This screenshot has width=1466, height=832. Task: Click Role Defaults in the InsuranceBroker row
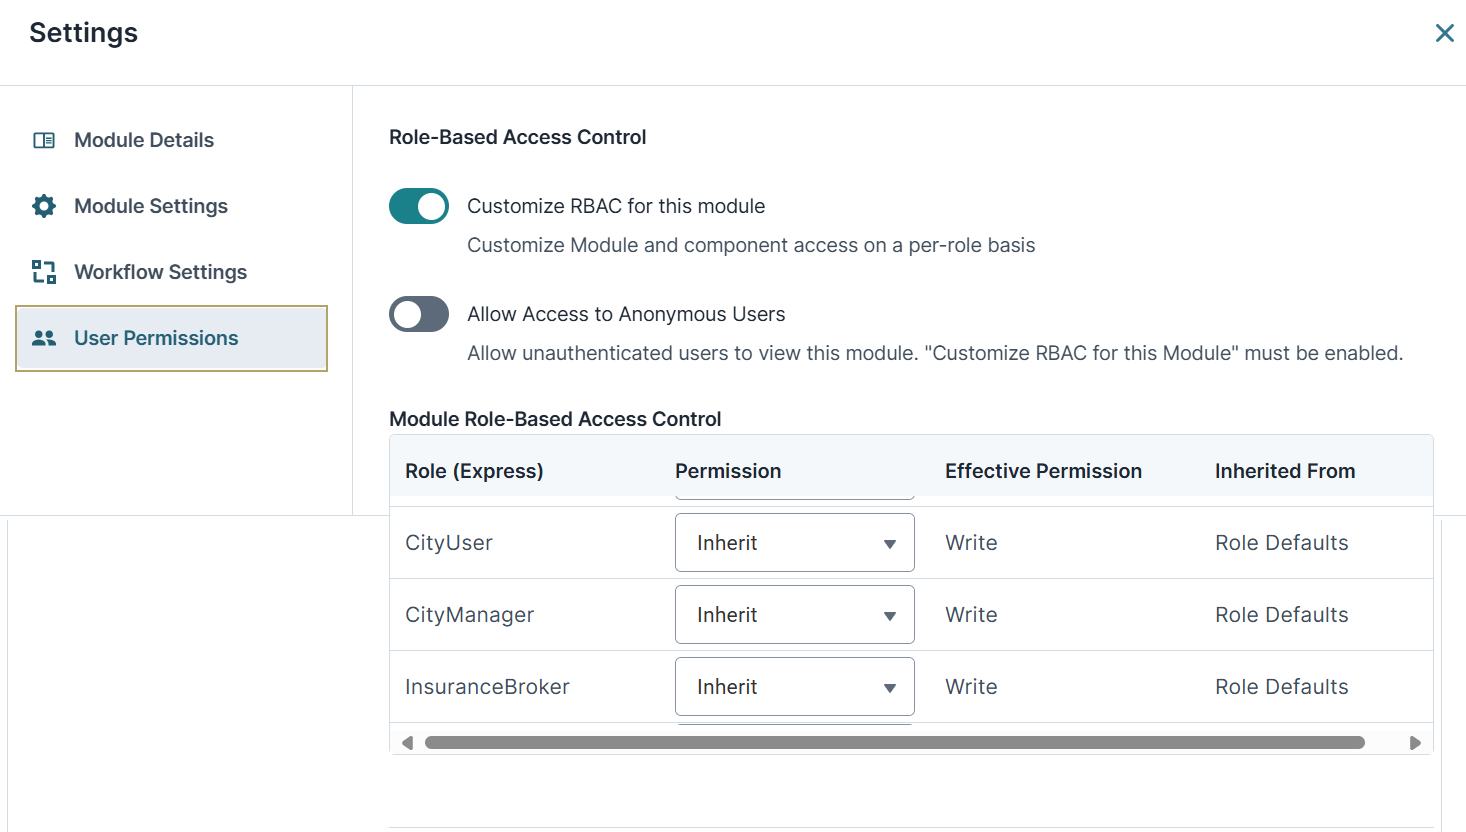click(1282, 687)
